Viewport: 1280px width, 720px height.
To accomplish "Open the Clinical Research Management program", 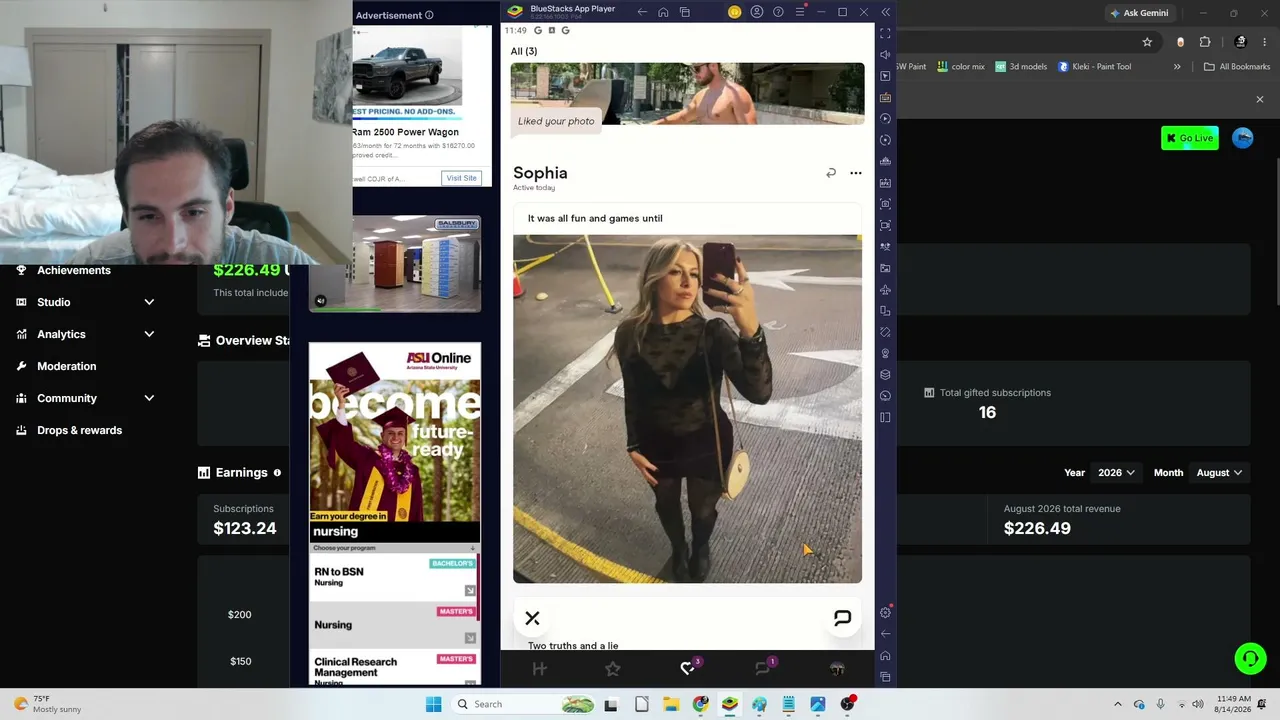I will pos(394,668).
